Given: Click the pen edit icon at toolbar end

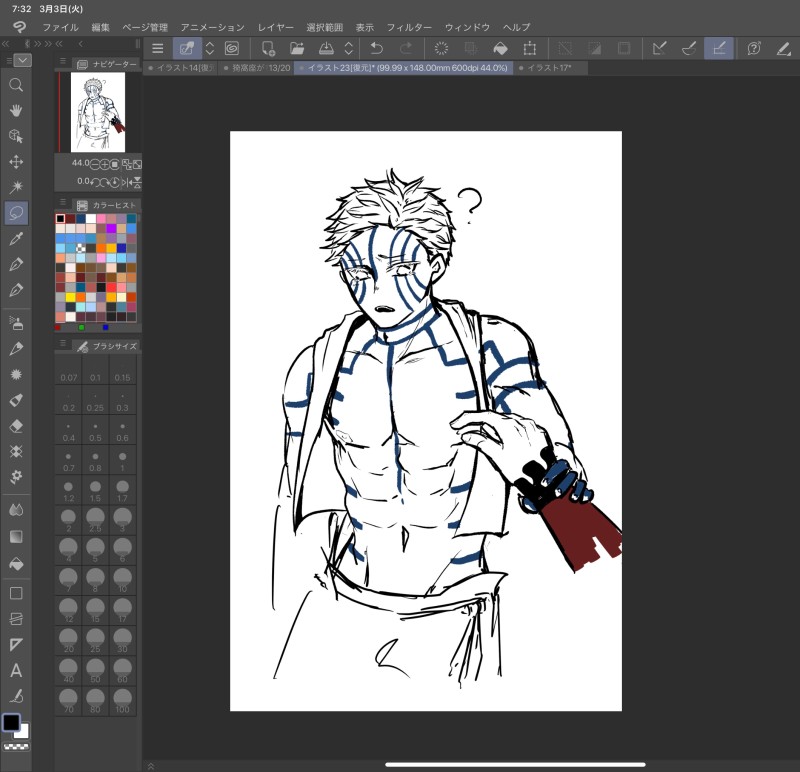Looking at the screenshot, I should 783,48.
